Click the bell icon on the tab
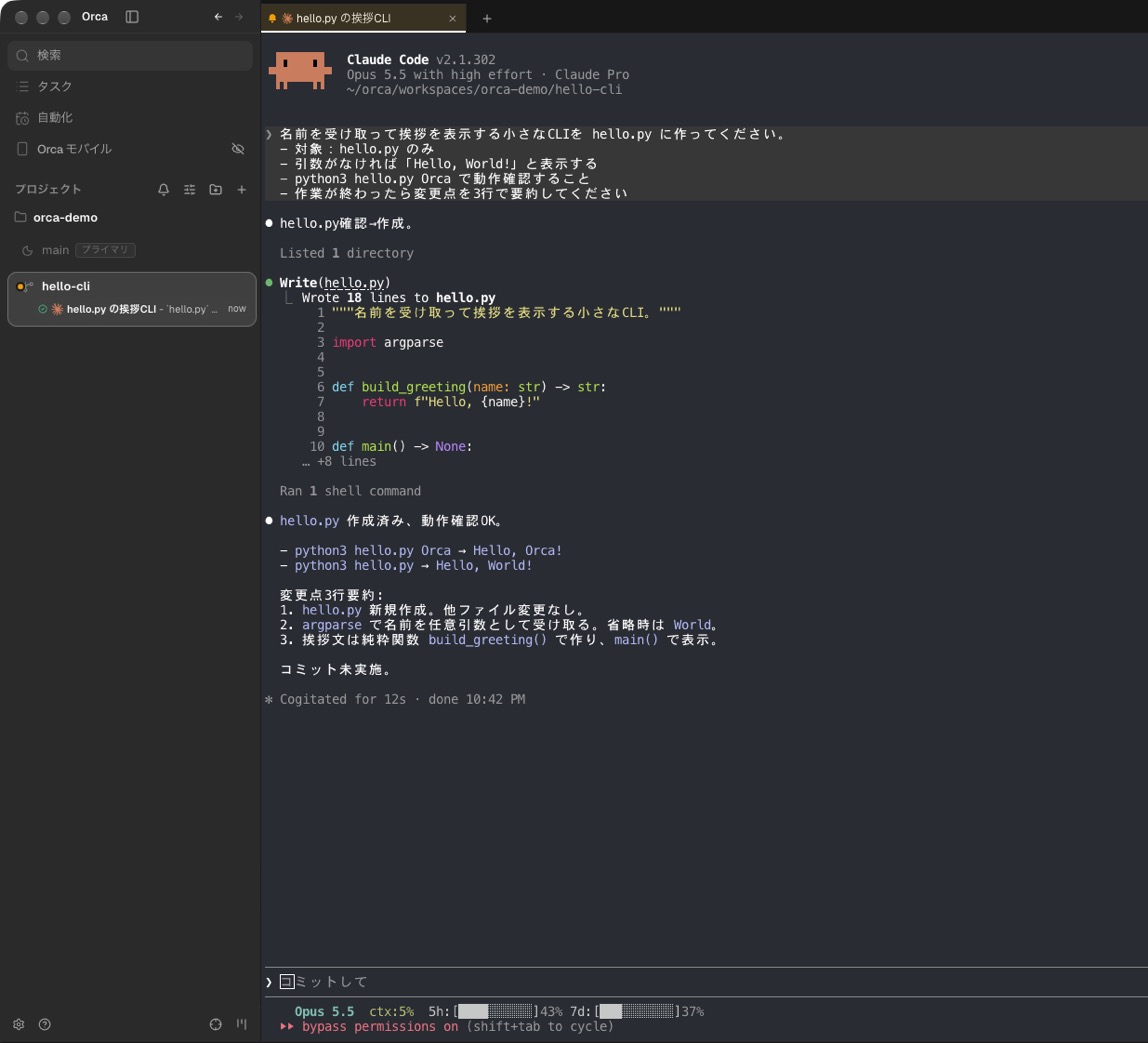 272,18
